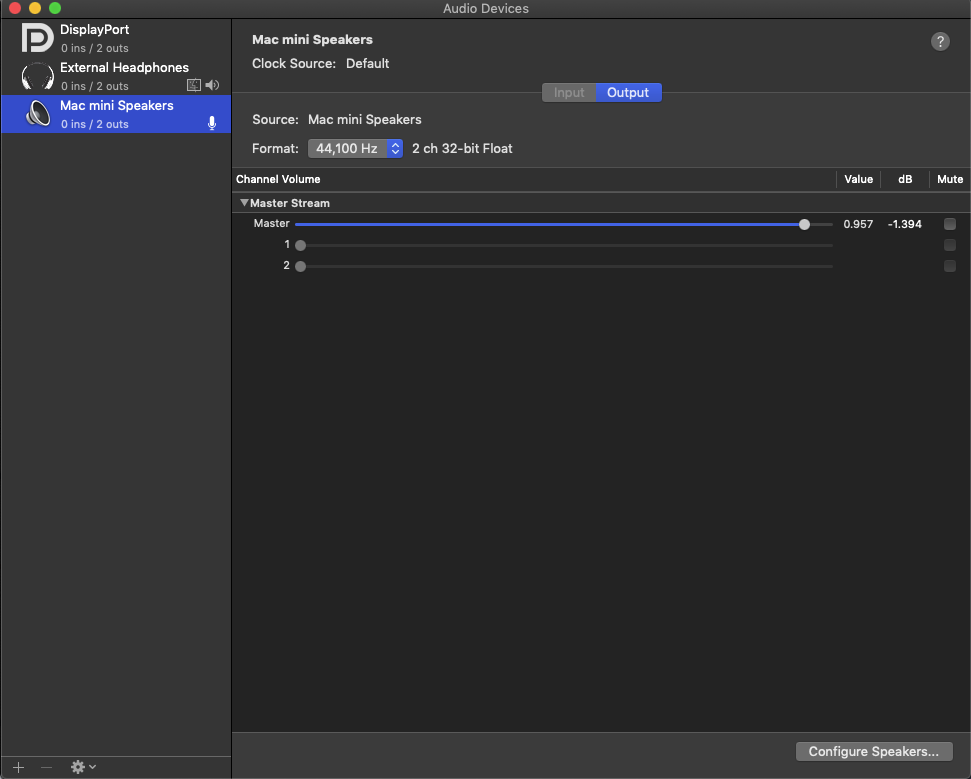Toggle the Master mute checkbox
This screenshot has height=779, width=971.
pyautogui.click(x=950, y=224)
